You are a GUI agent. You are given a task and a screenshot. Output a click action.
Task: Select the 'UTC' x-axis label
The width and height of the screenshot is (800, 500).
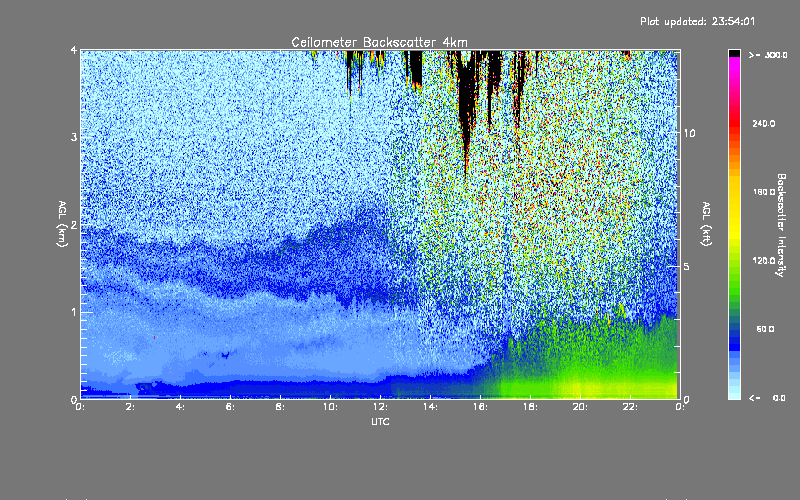[380, 421]
